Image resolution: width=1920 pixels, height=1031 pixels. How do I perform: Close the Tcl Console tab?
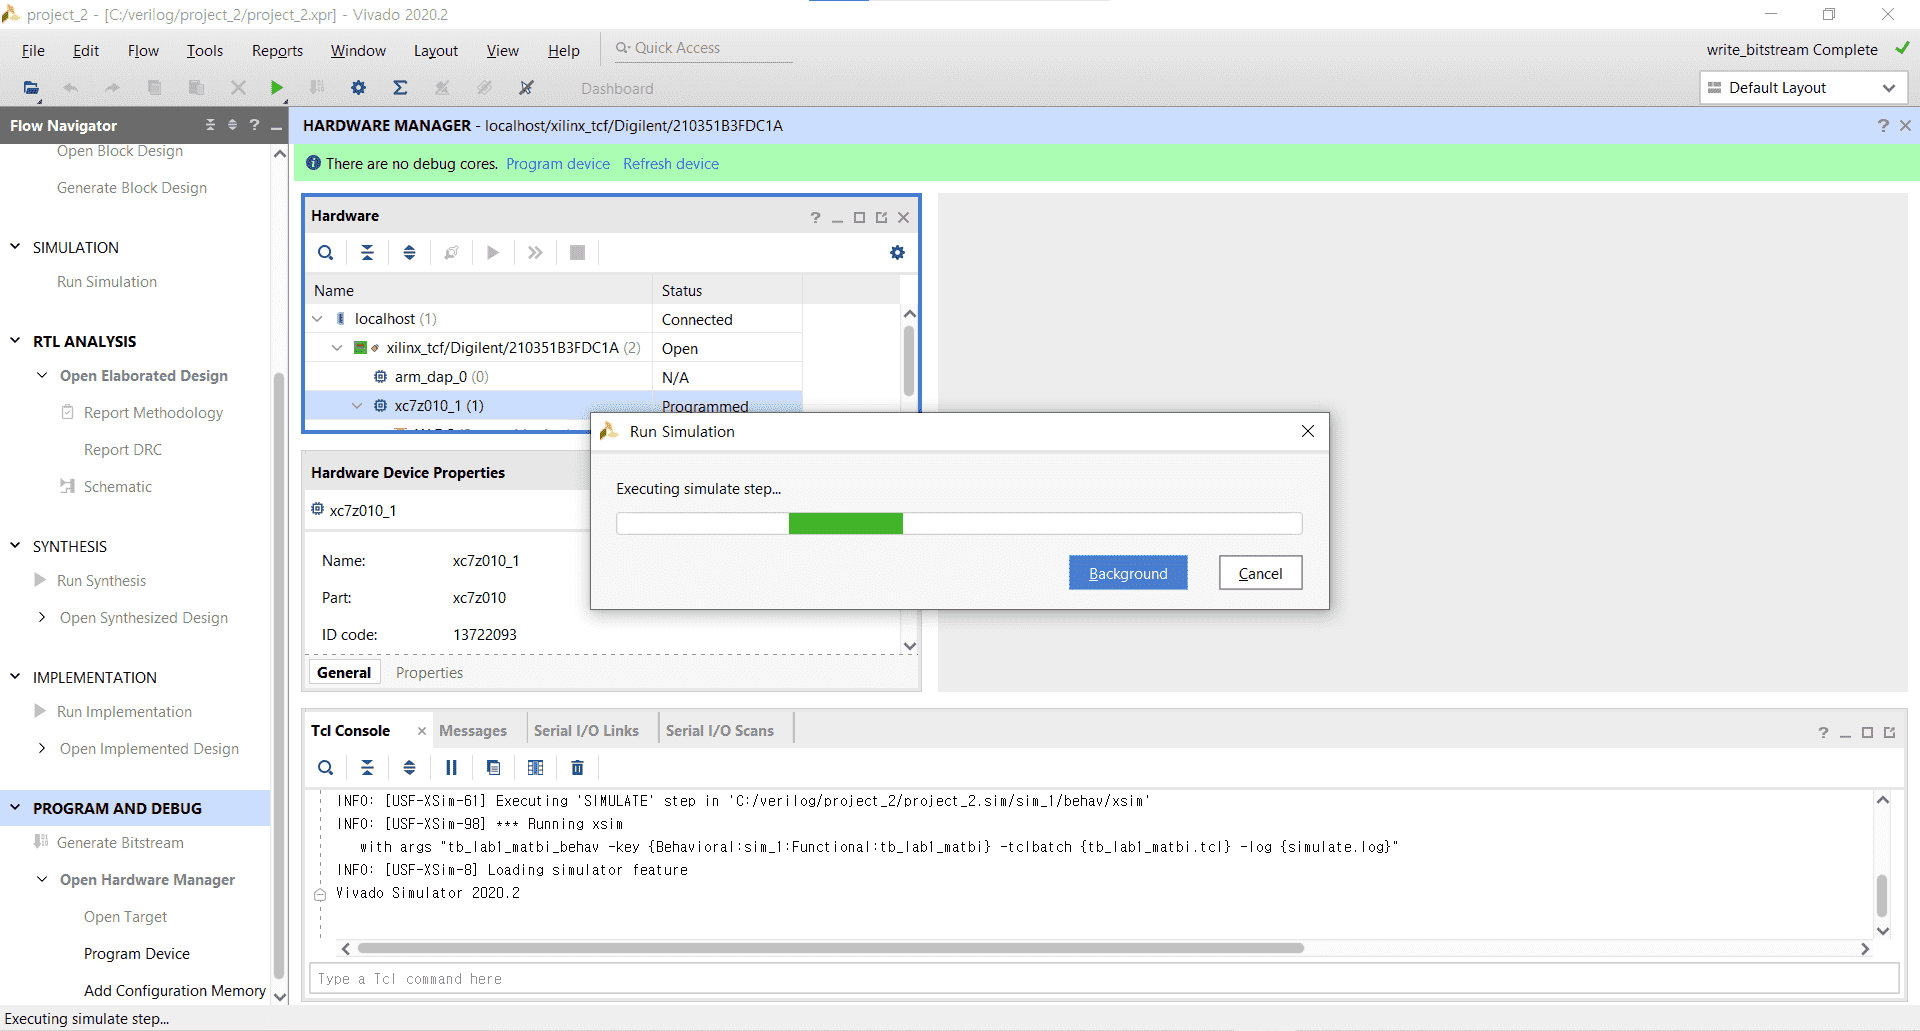click(x=422, y=731)
